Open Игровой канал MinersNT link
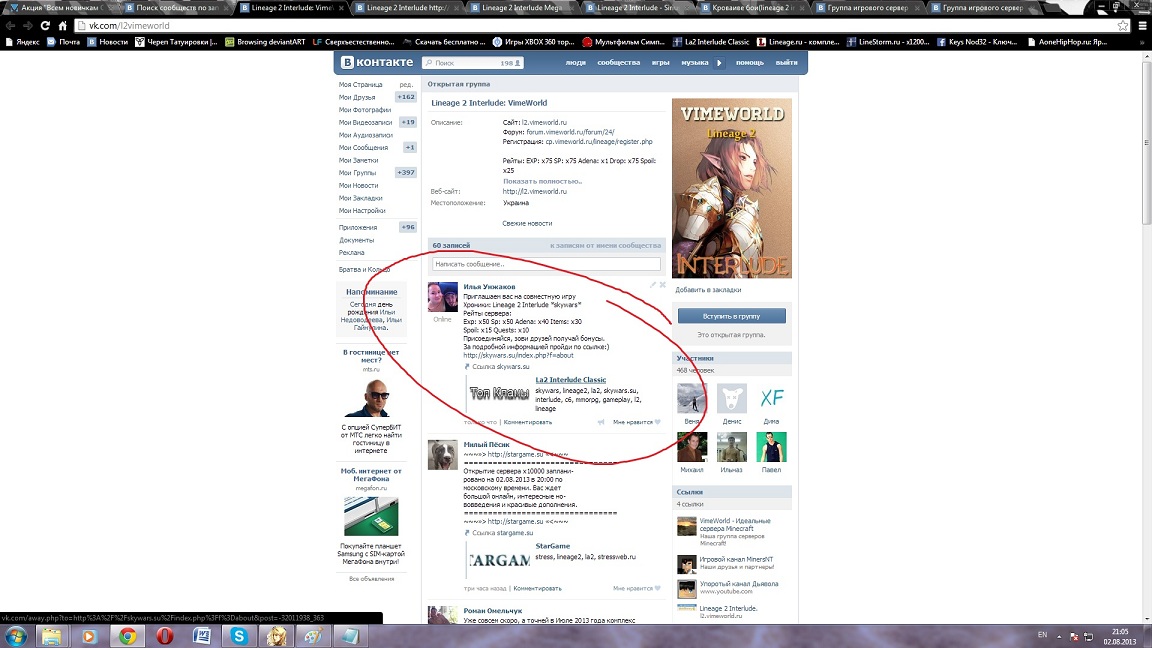The width and height of the screenshot is (1152, 648). tap(736, 559)
